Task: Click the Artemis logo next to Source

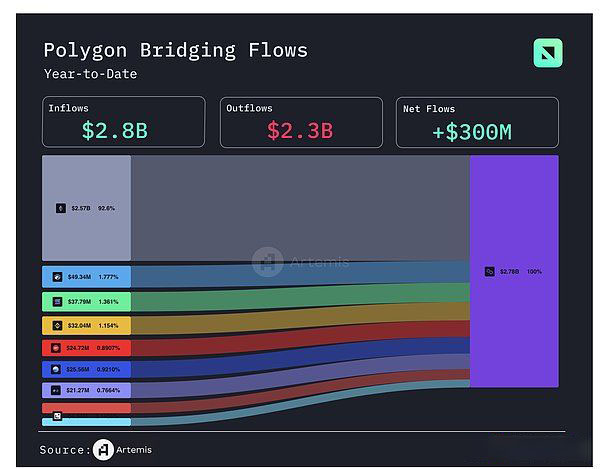Action: (103, 449)
